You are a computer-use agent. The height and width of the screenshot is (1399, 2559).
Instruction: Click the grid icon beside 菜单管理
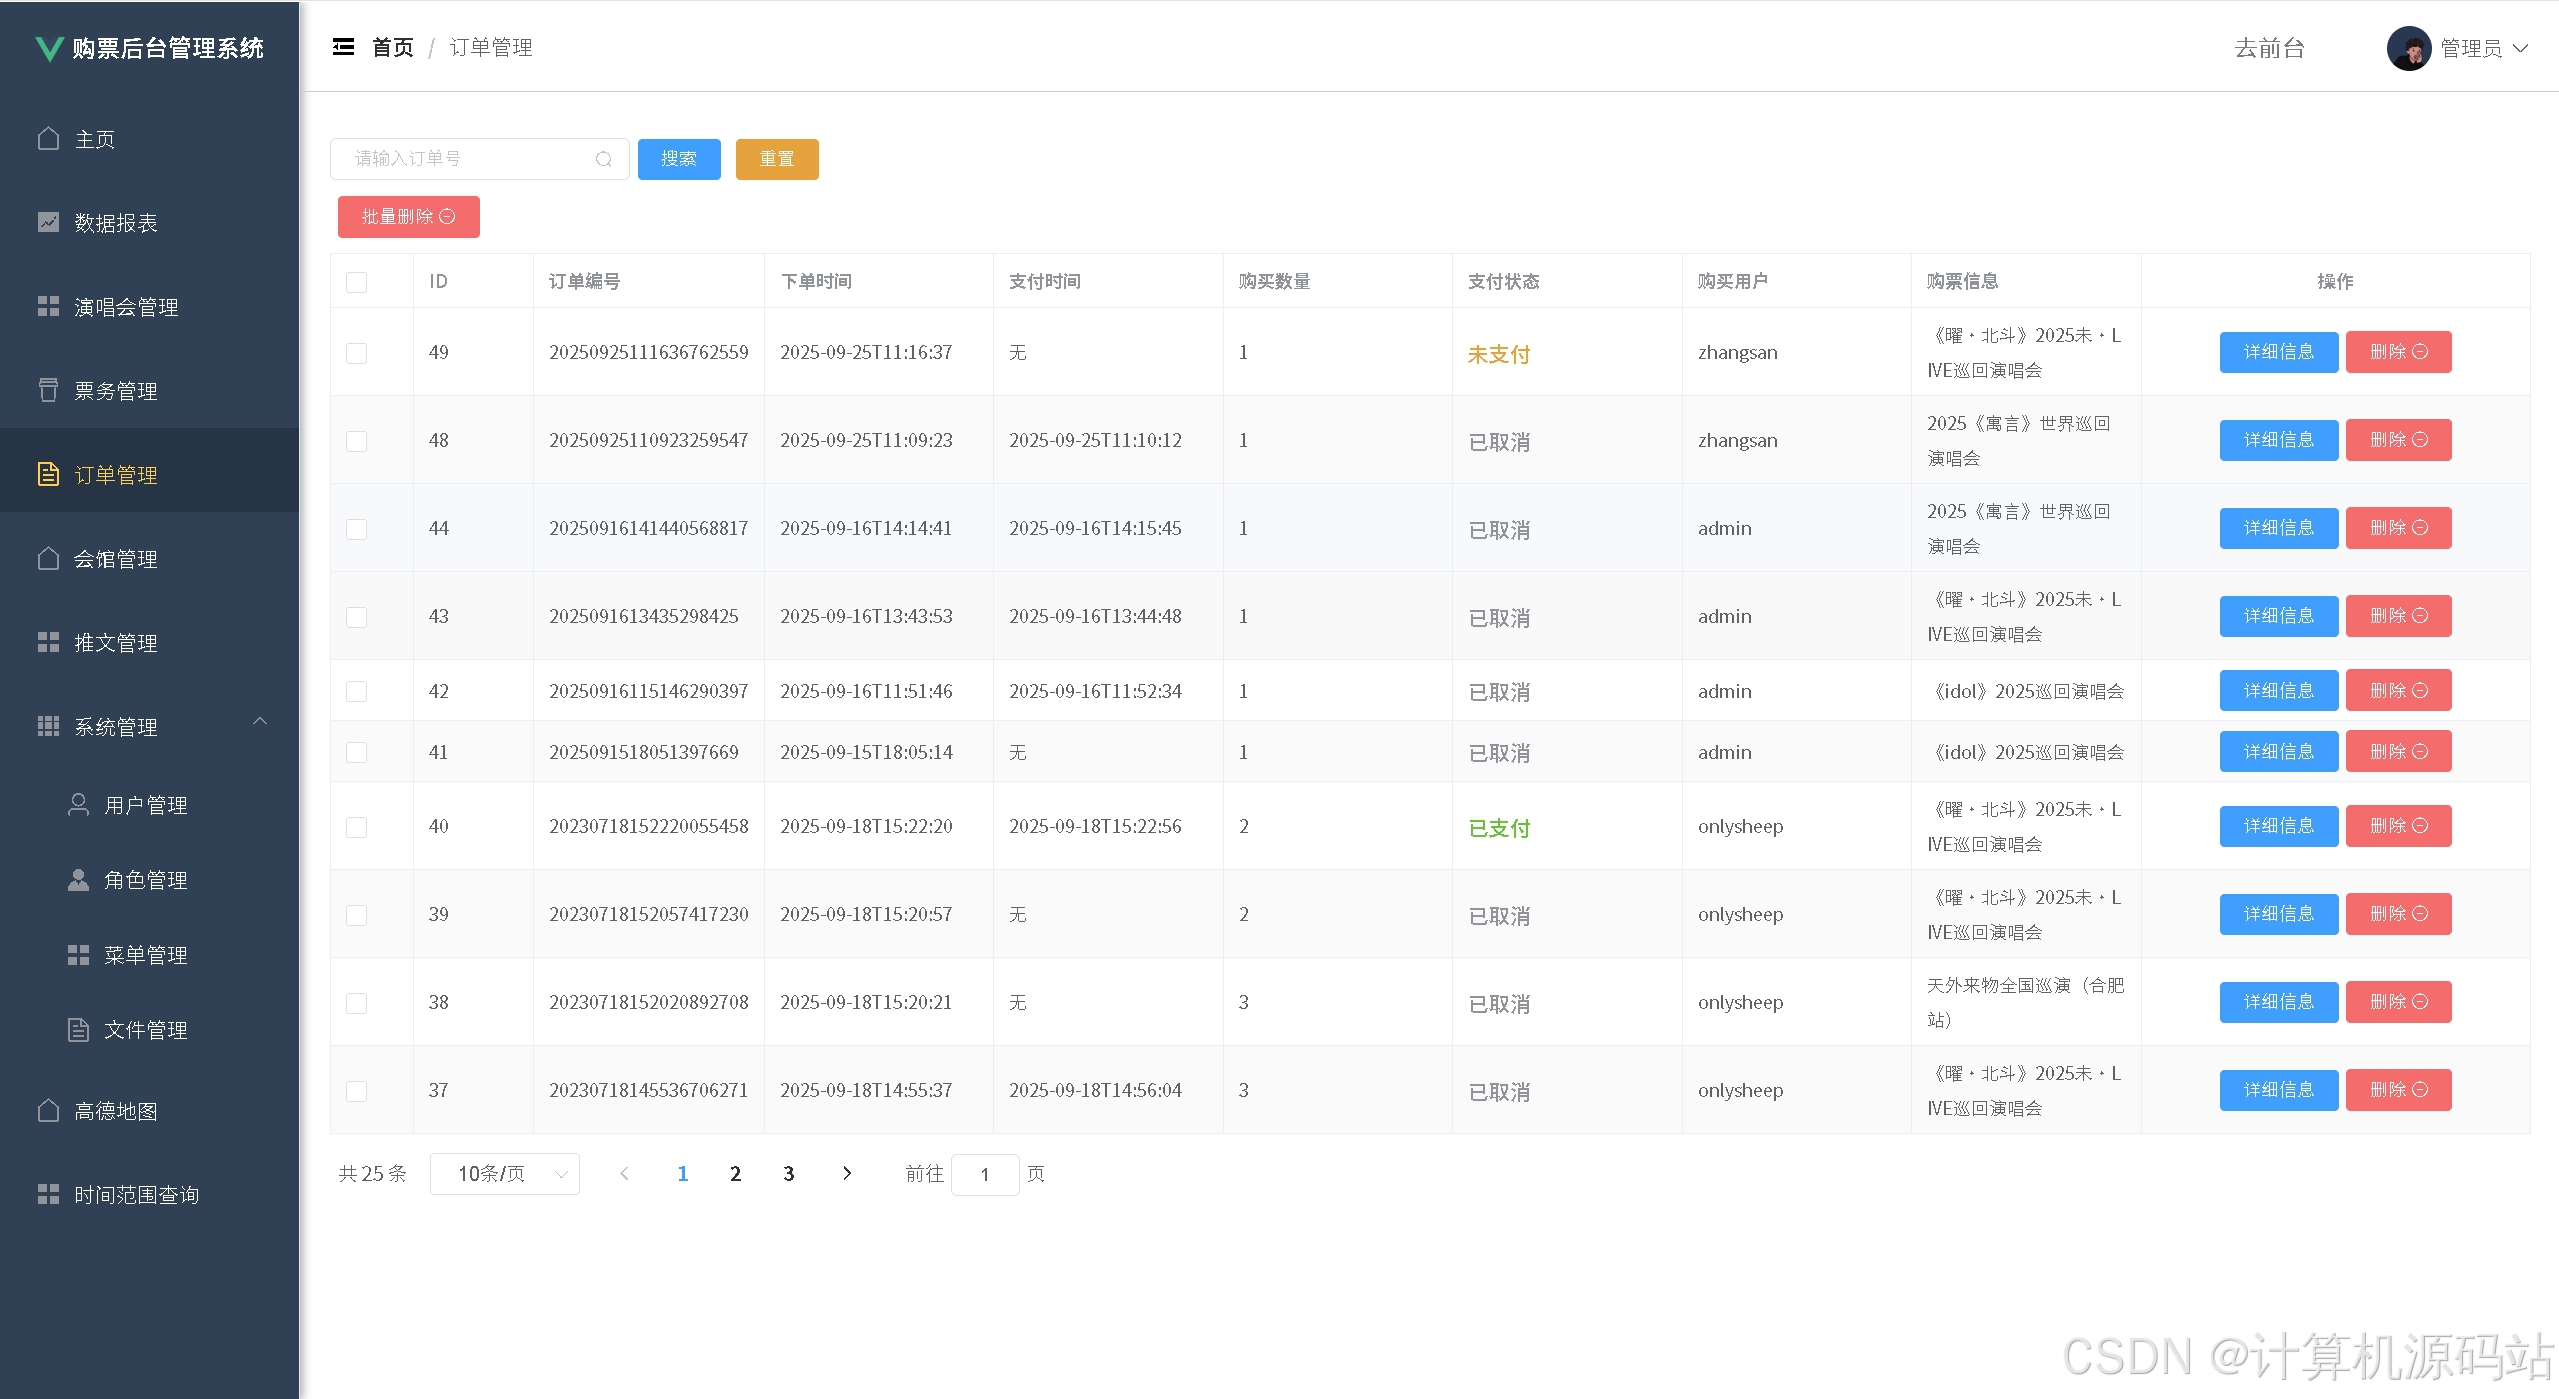(x=78, y=954)
